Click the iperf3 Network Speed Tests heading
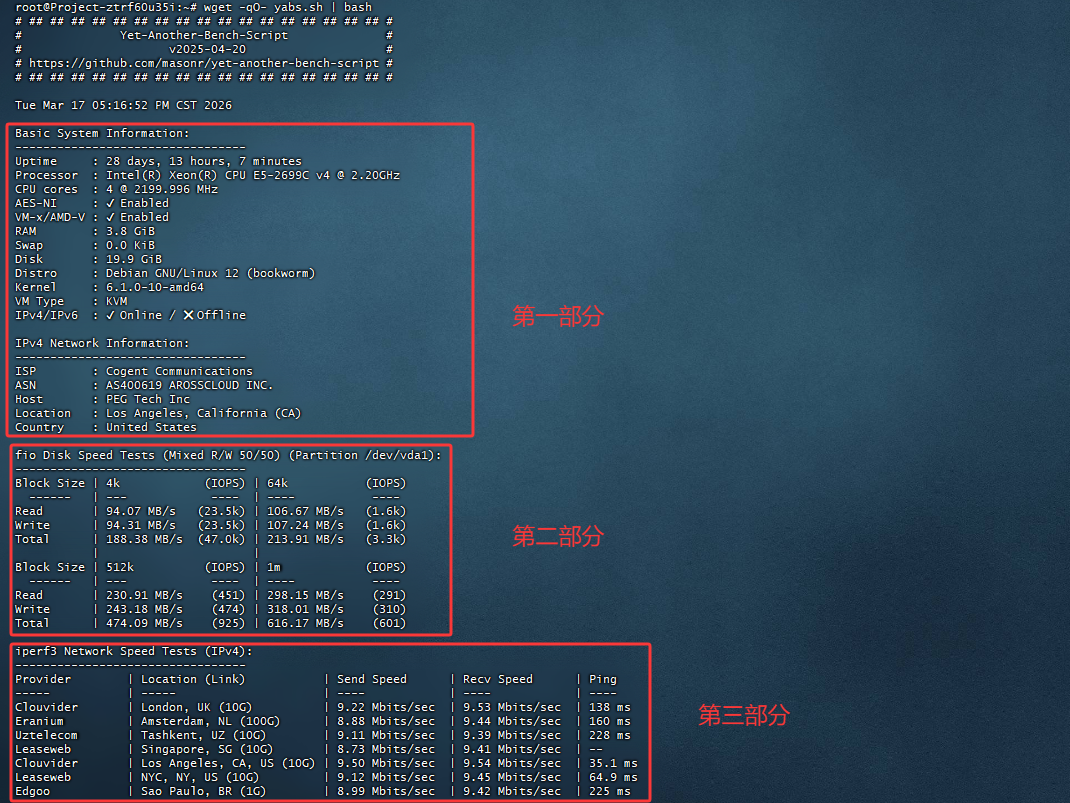1070x803 pixels. (x=133, y=651)
